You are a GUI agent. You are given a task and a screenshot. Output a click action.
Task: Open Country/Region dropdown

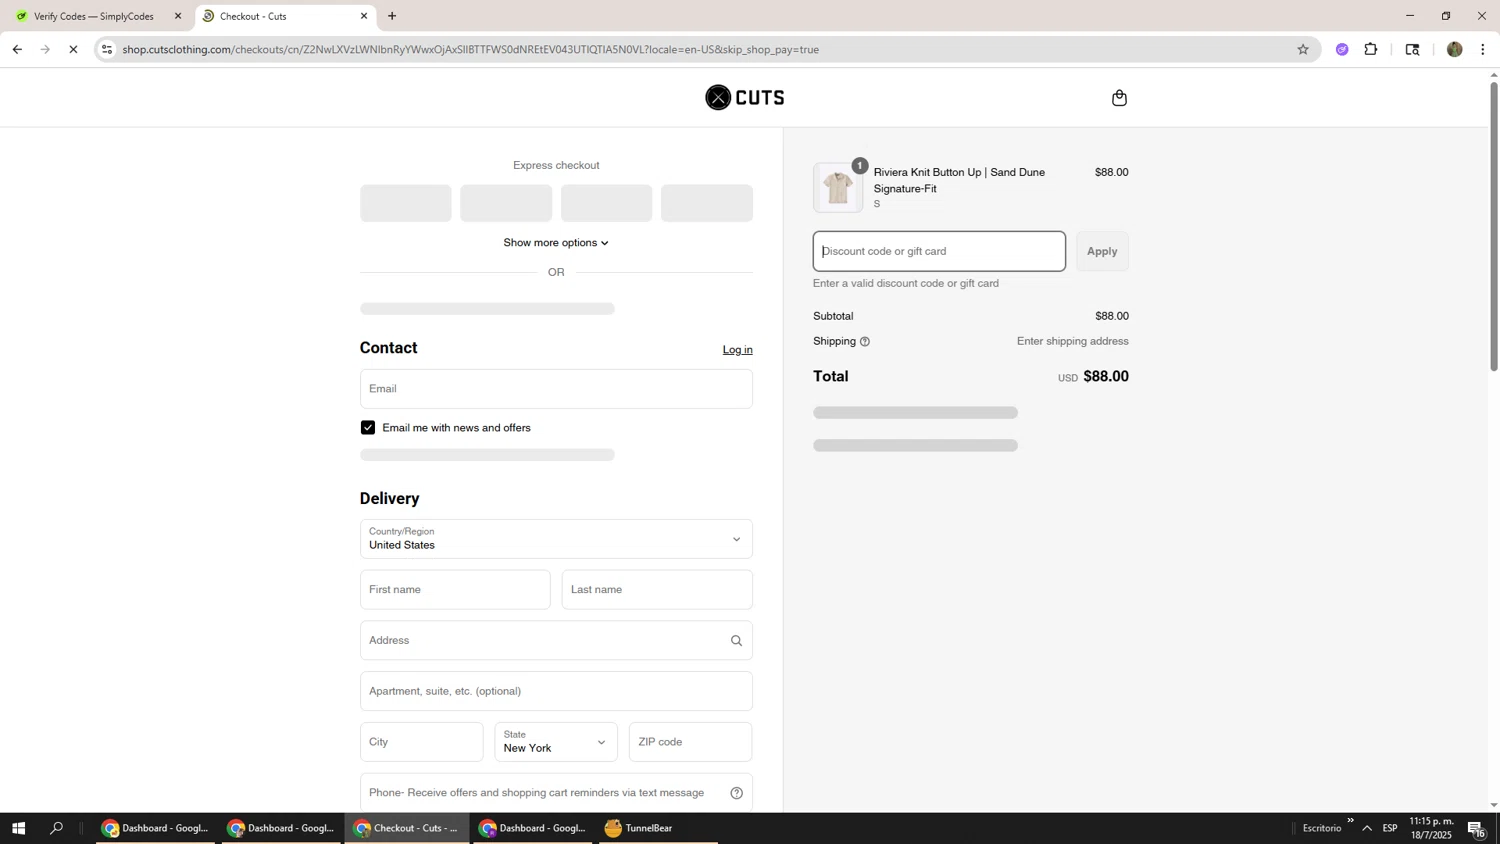point(556,539)
